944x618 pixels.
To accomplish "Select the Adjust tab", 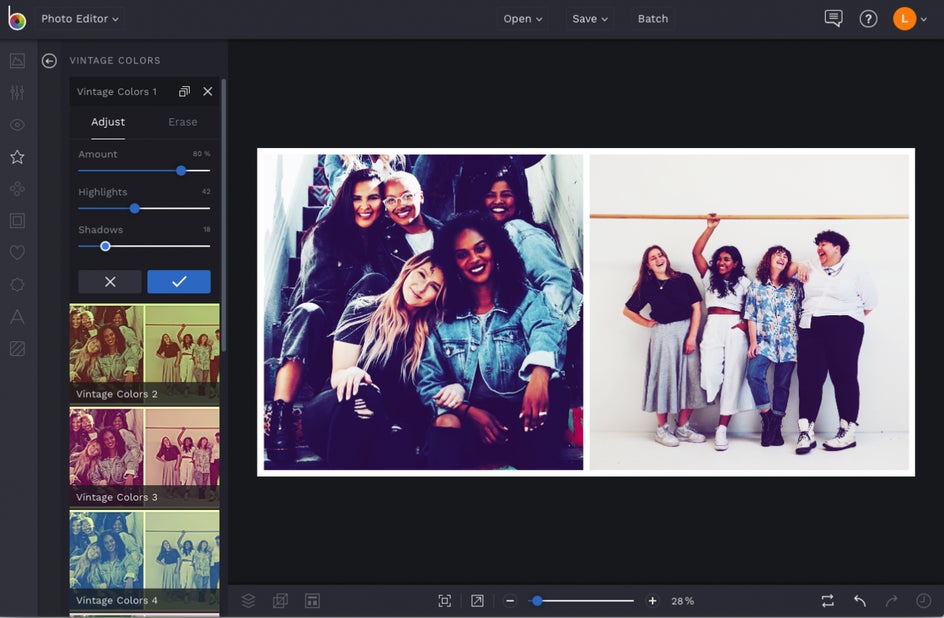I will (x=108, y=122).
